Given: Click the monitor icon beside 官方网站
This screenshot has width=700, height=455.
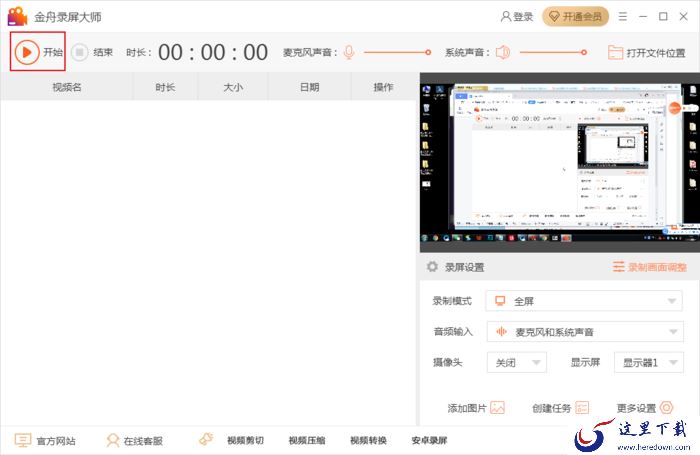Looking at the screenshot, I should click(x=22, y=440).
